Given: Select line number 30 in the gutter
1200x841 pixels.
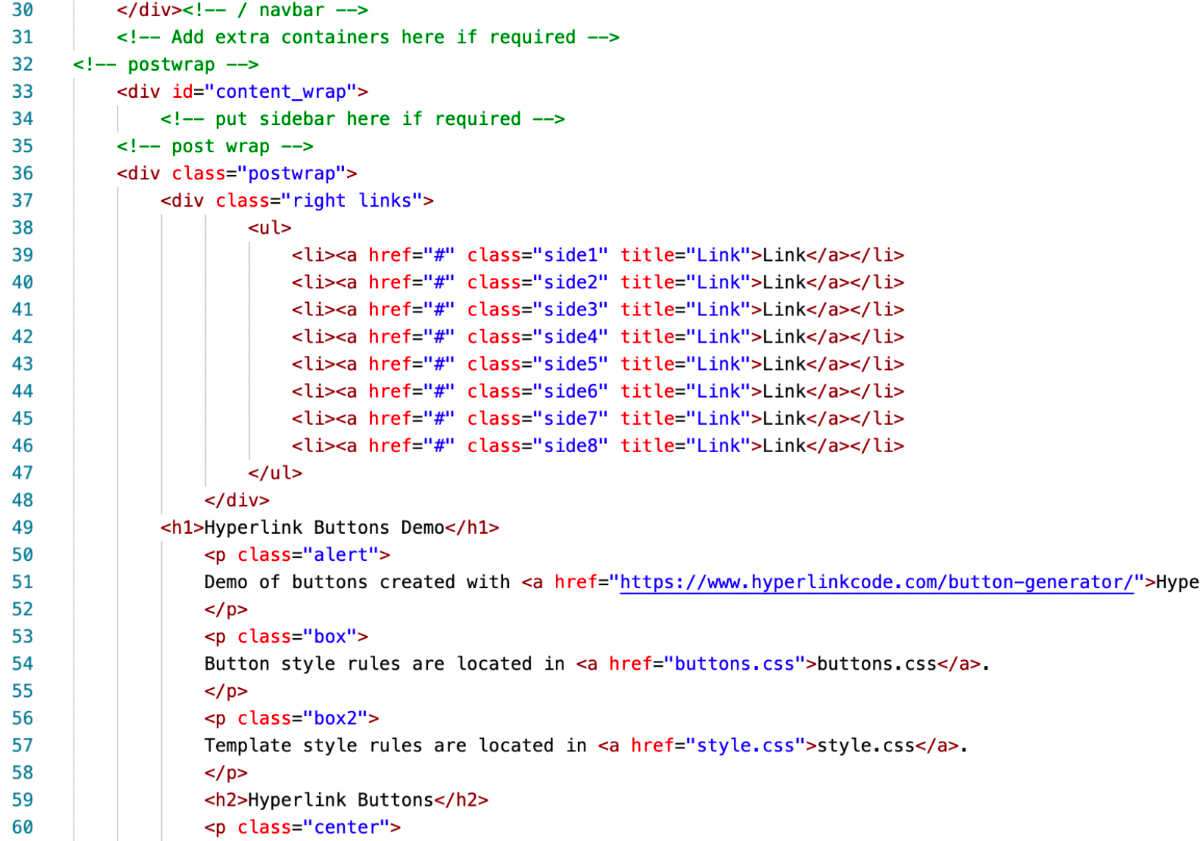Looking at the screenshot, I should [x=24, y=10].
